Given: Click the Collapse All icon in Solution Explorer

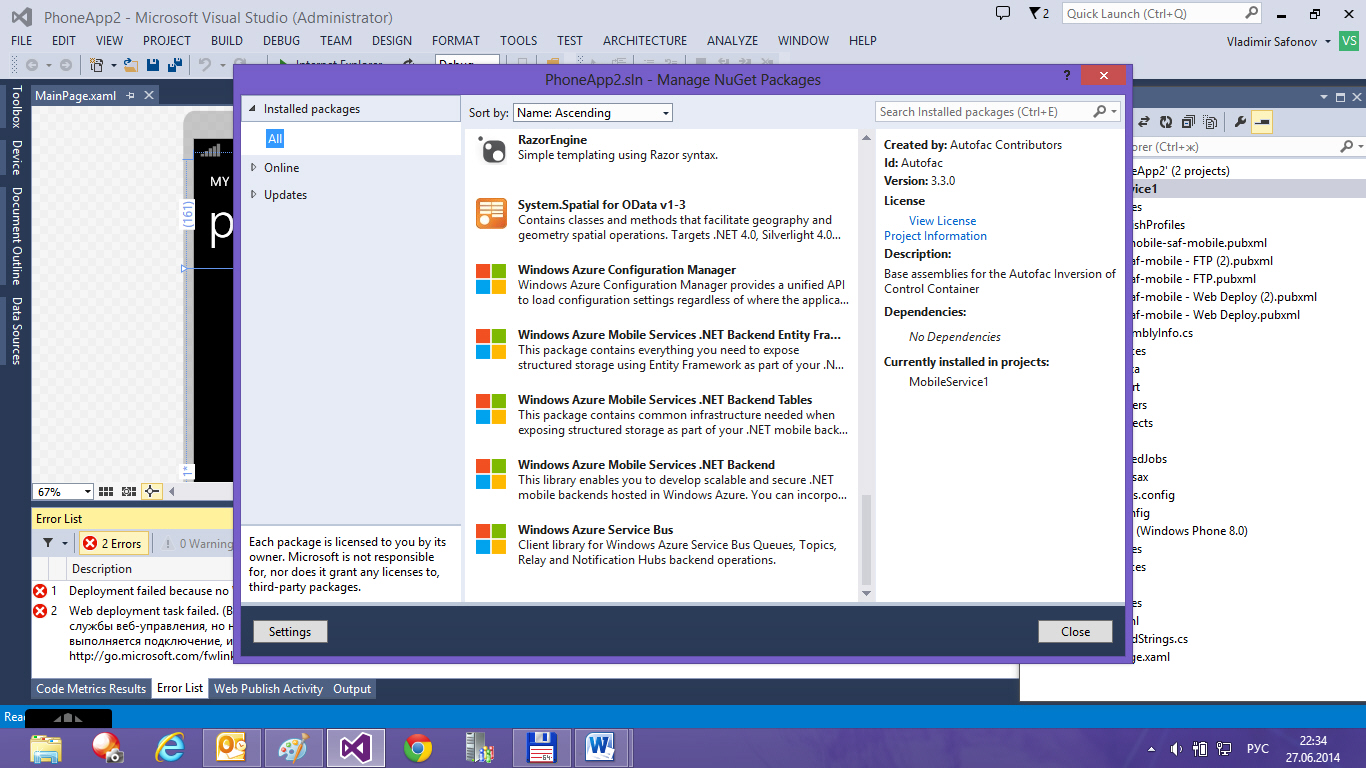Looking at the screenshot, I should pos(1188,122).
